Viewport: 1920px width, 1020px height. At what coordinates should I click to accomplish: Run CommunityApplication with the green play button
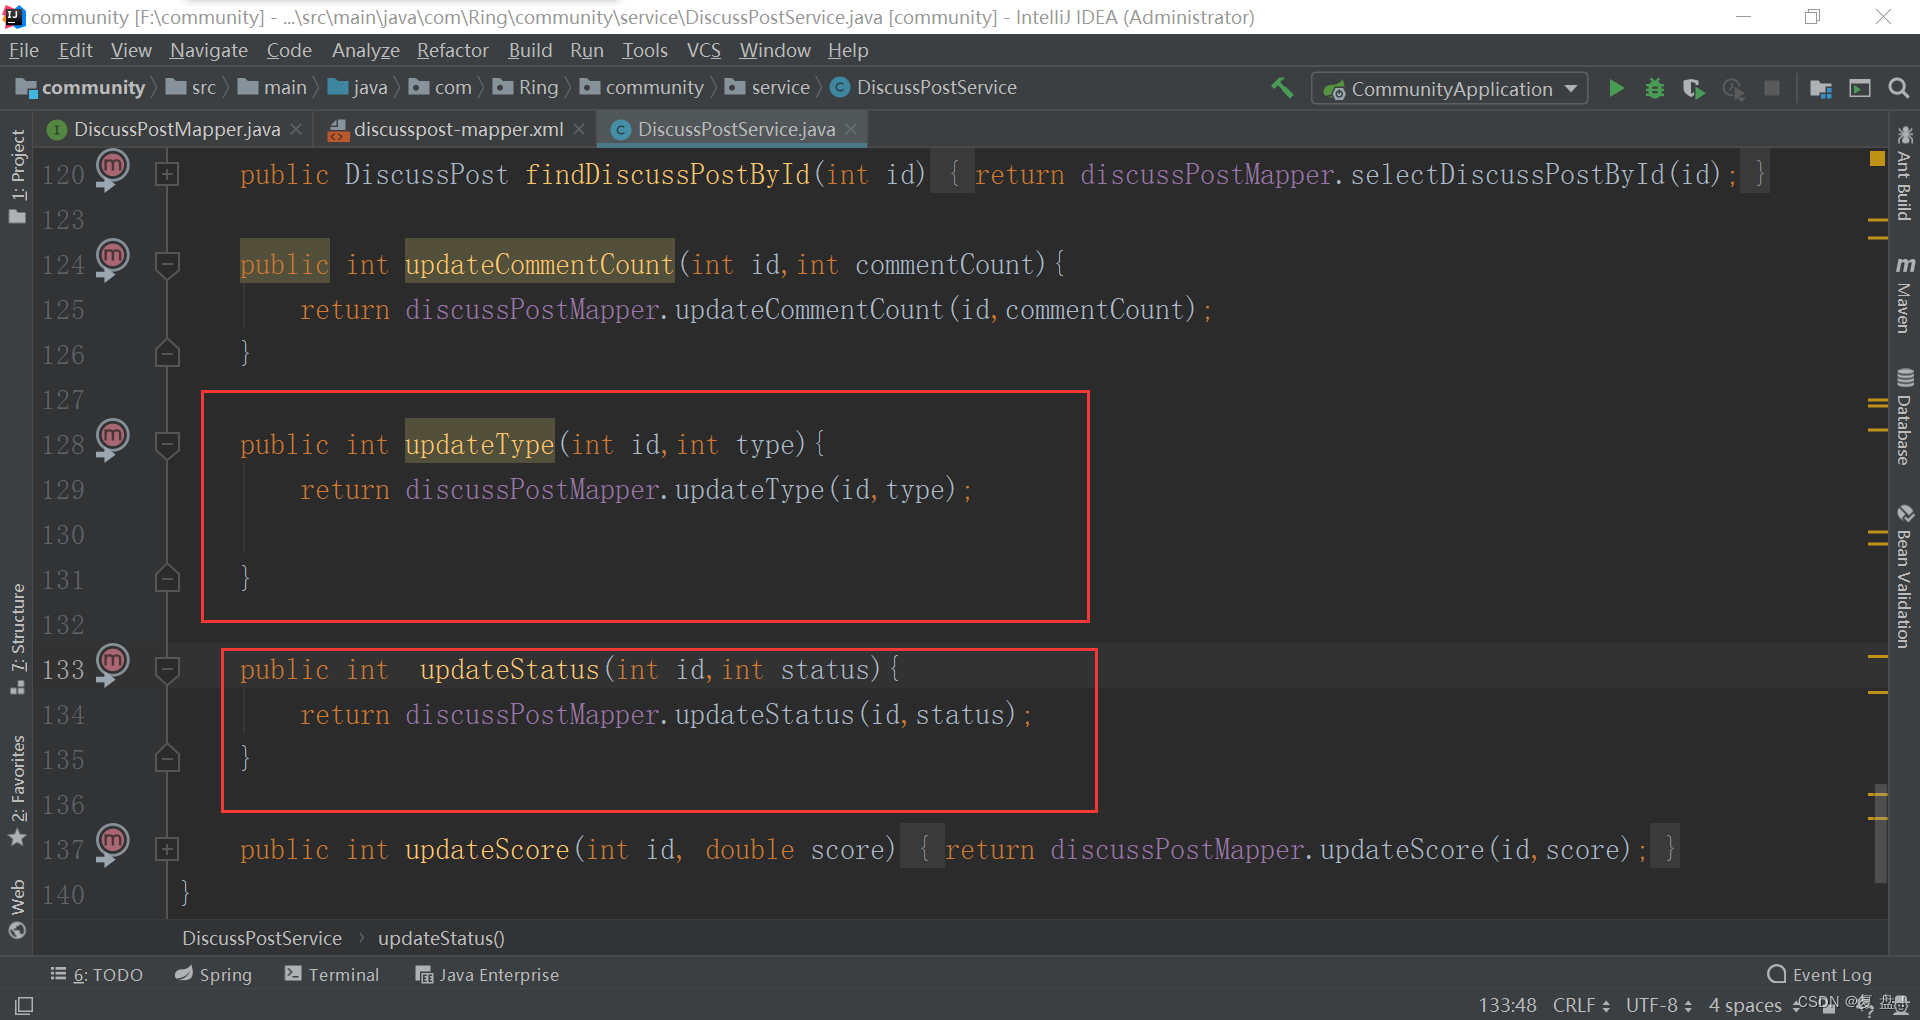pos(1616,88)
